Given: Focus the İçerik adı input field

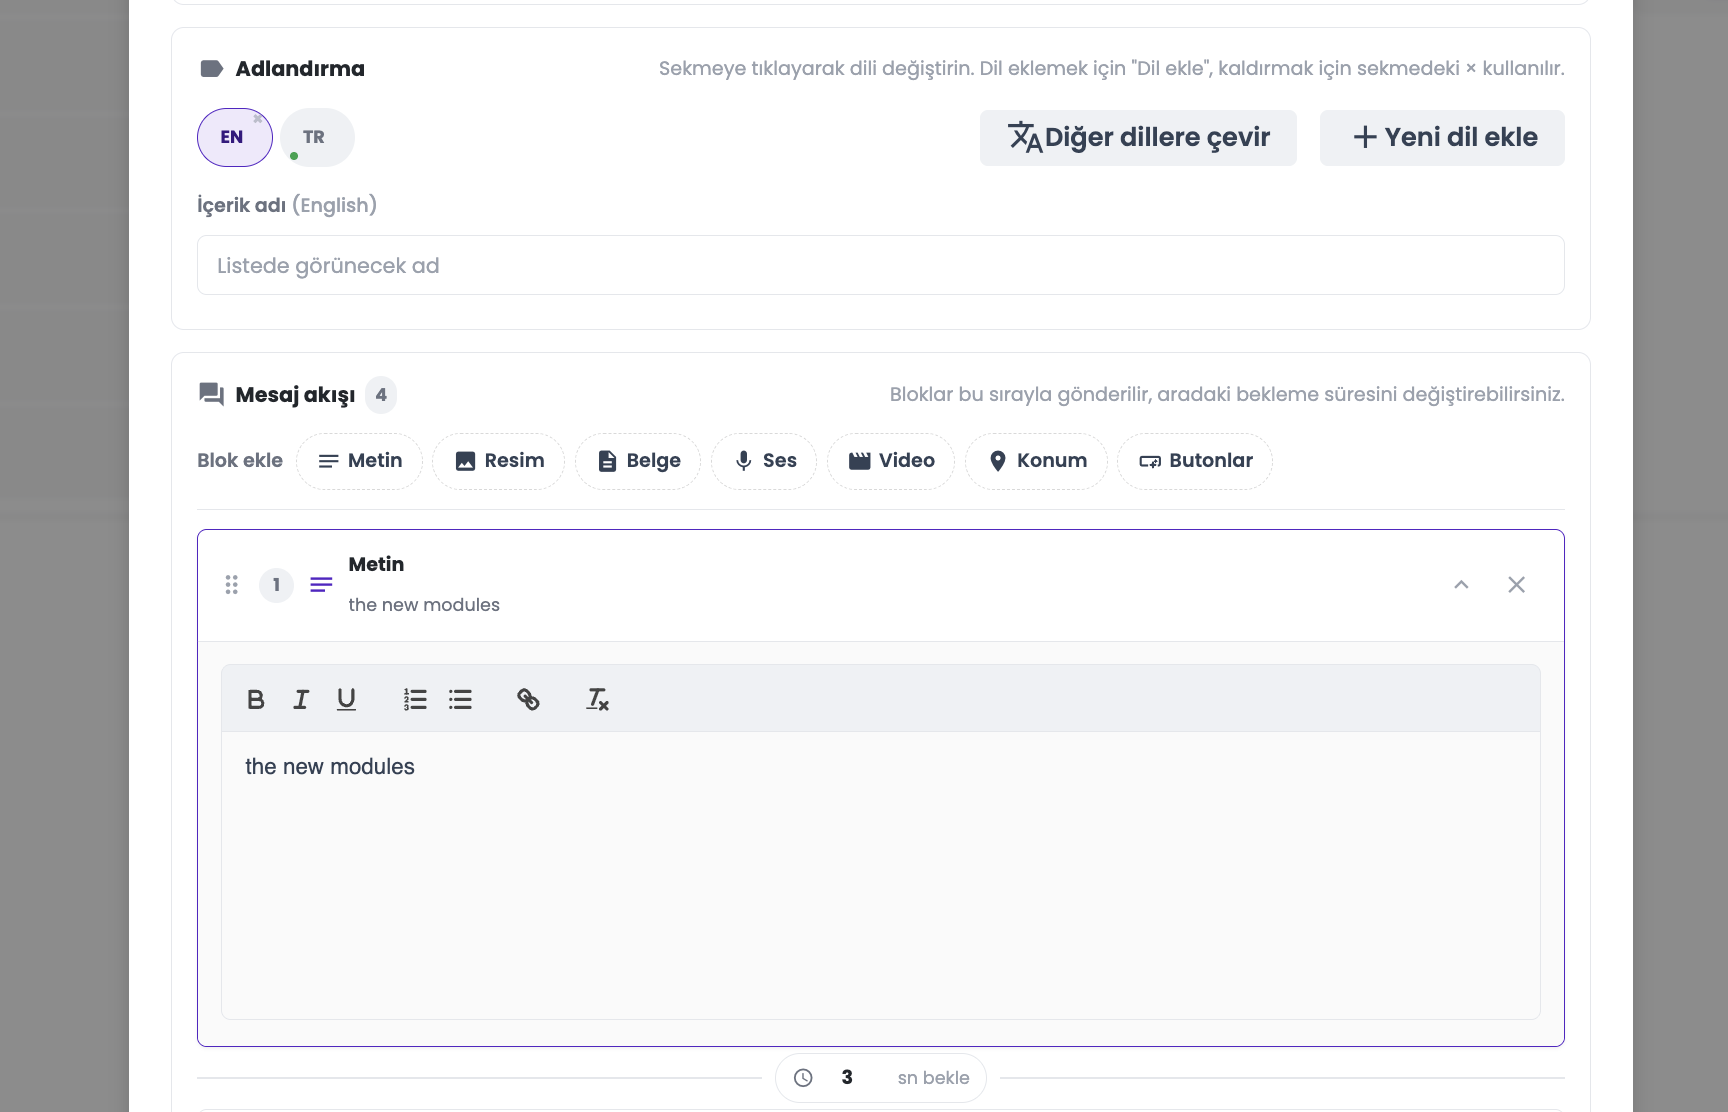Looking at the screenshot, I should pyautogui.click(x=881, y=265).
